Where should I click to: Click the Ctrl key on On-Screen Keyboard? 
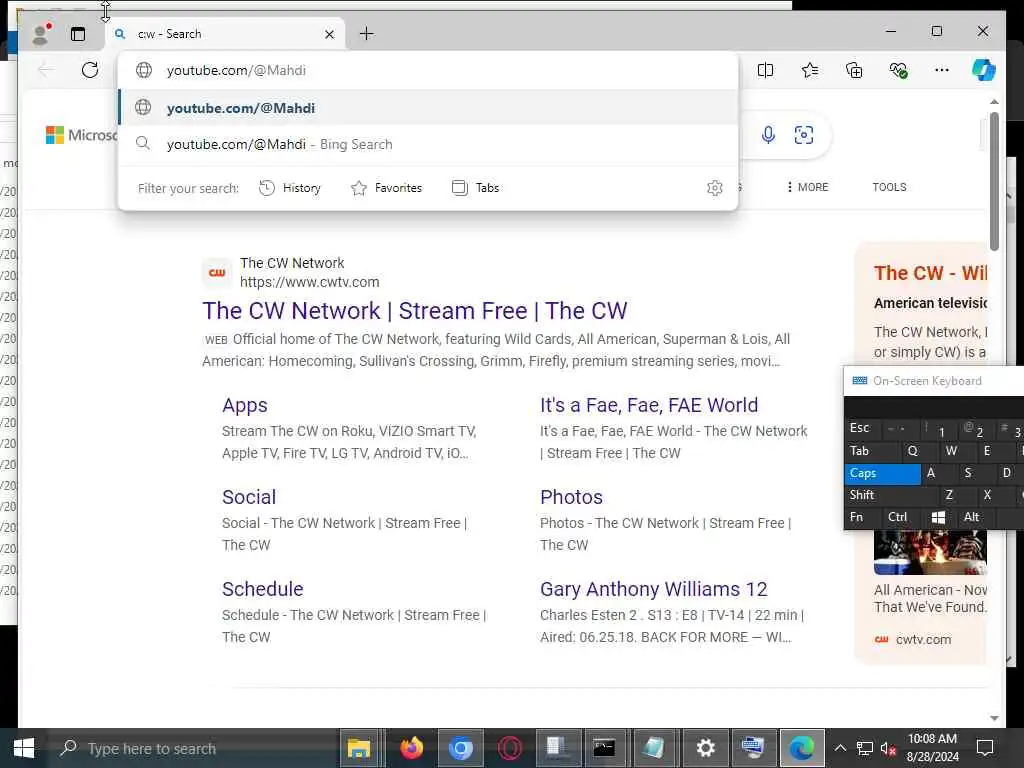point(901,517)
